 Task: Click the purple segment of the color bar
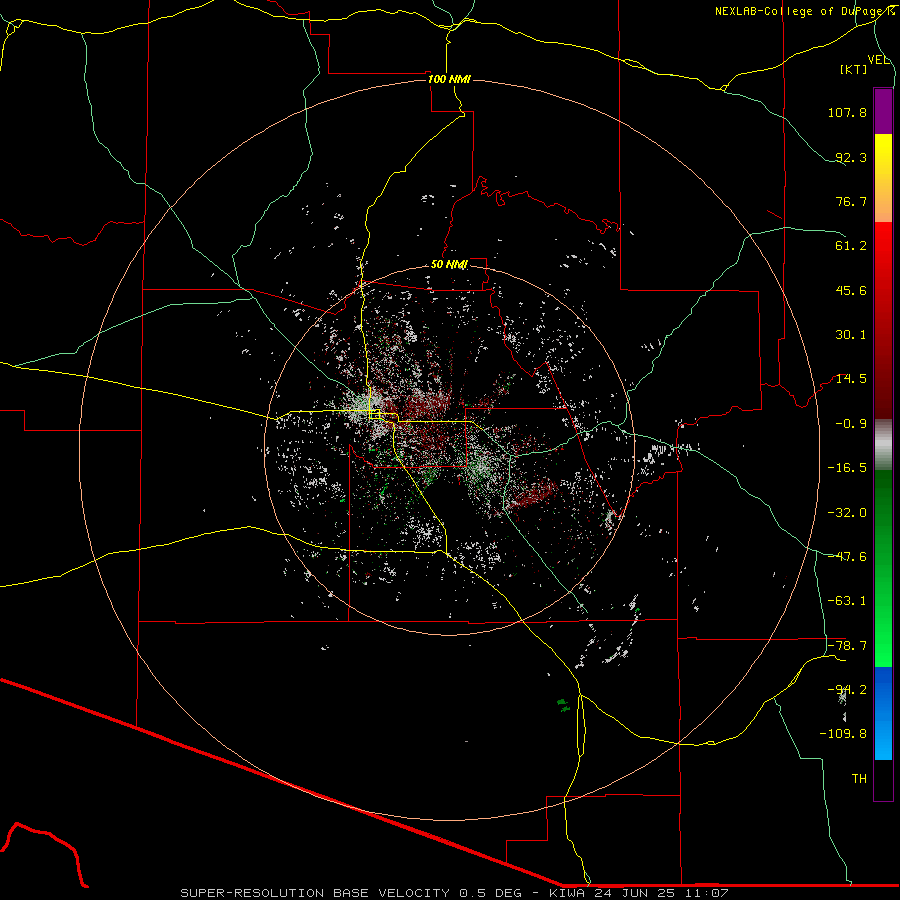pyautogui.click(x=883, y=111)
